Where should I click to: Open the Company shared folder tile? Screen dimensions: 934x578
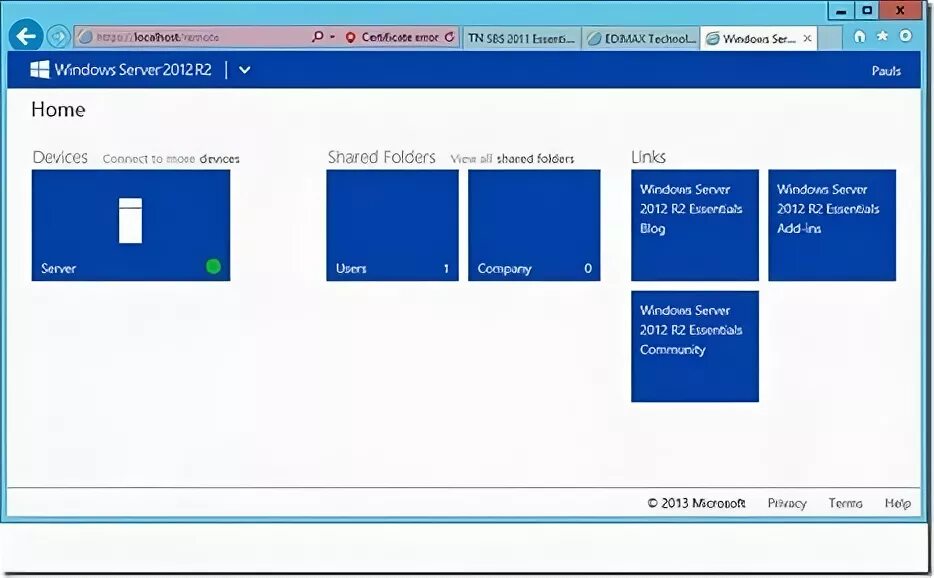(534, 225)
